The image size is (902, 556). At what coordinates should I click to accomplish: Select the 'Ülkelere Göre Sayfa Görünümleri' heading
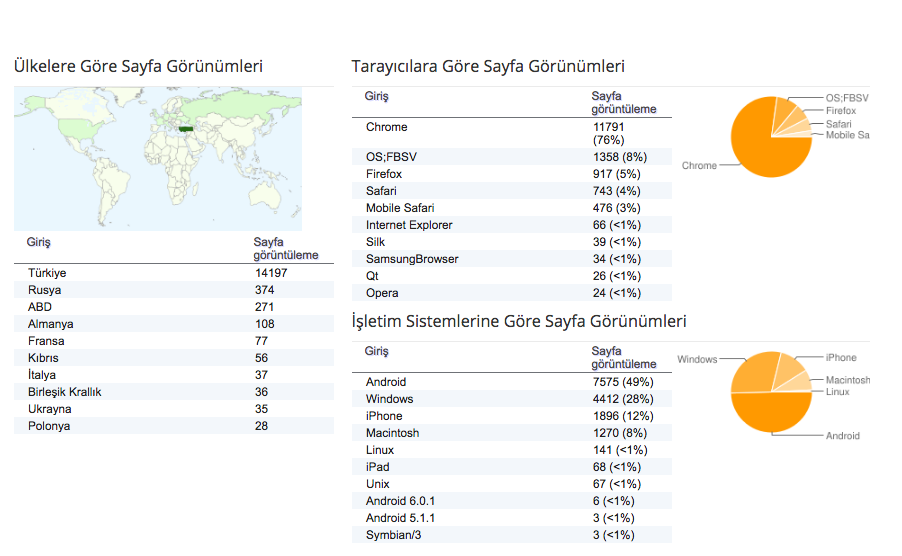(x=138, y=66)
